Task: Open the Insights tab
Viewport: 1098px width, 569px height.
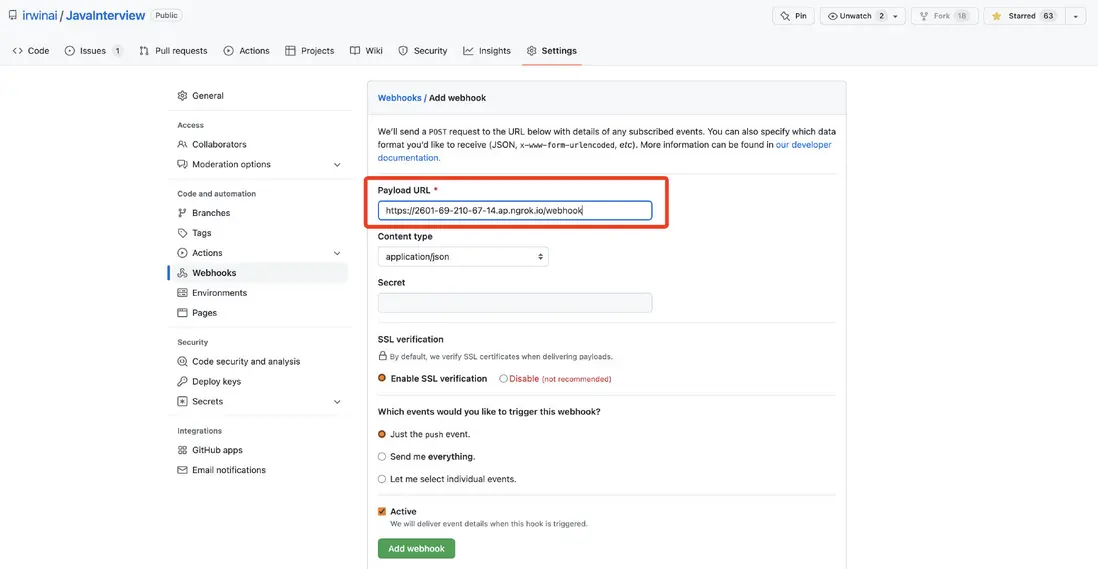Action: (487, 51)
